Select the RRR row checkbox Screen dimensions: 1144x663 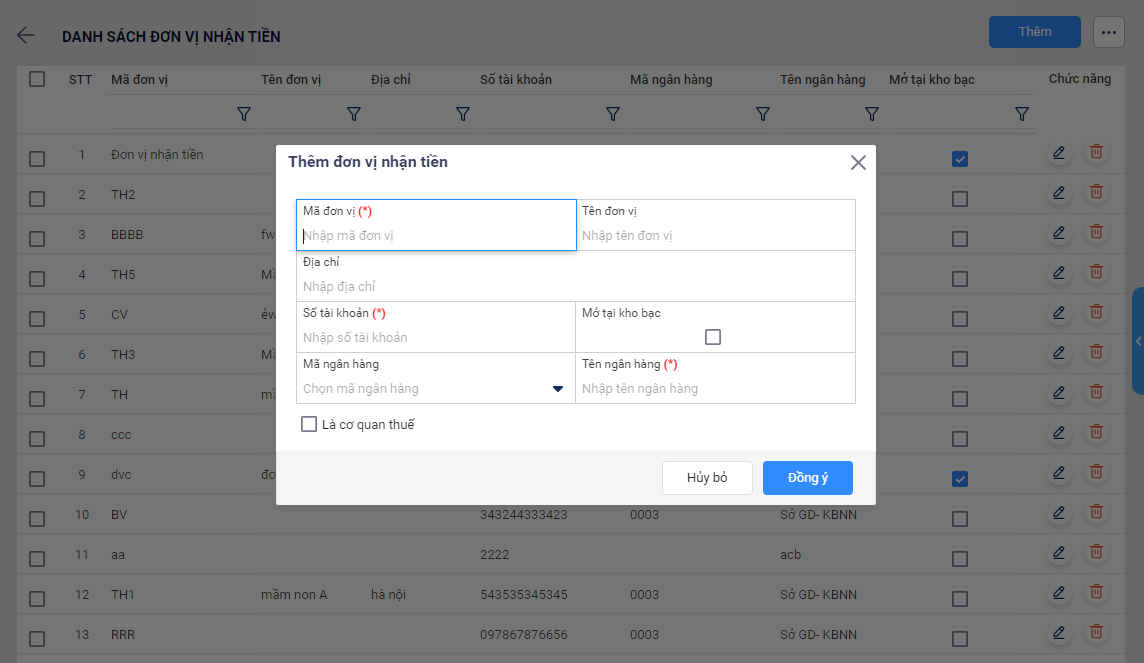click(x=37, y=639)
